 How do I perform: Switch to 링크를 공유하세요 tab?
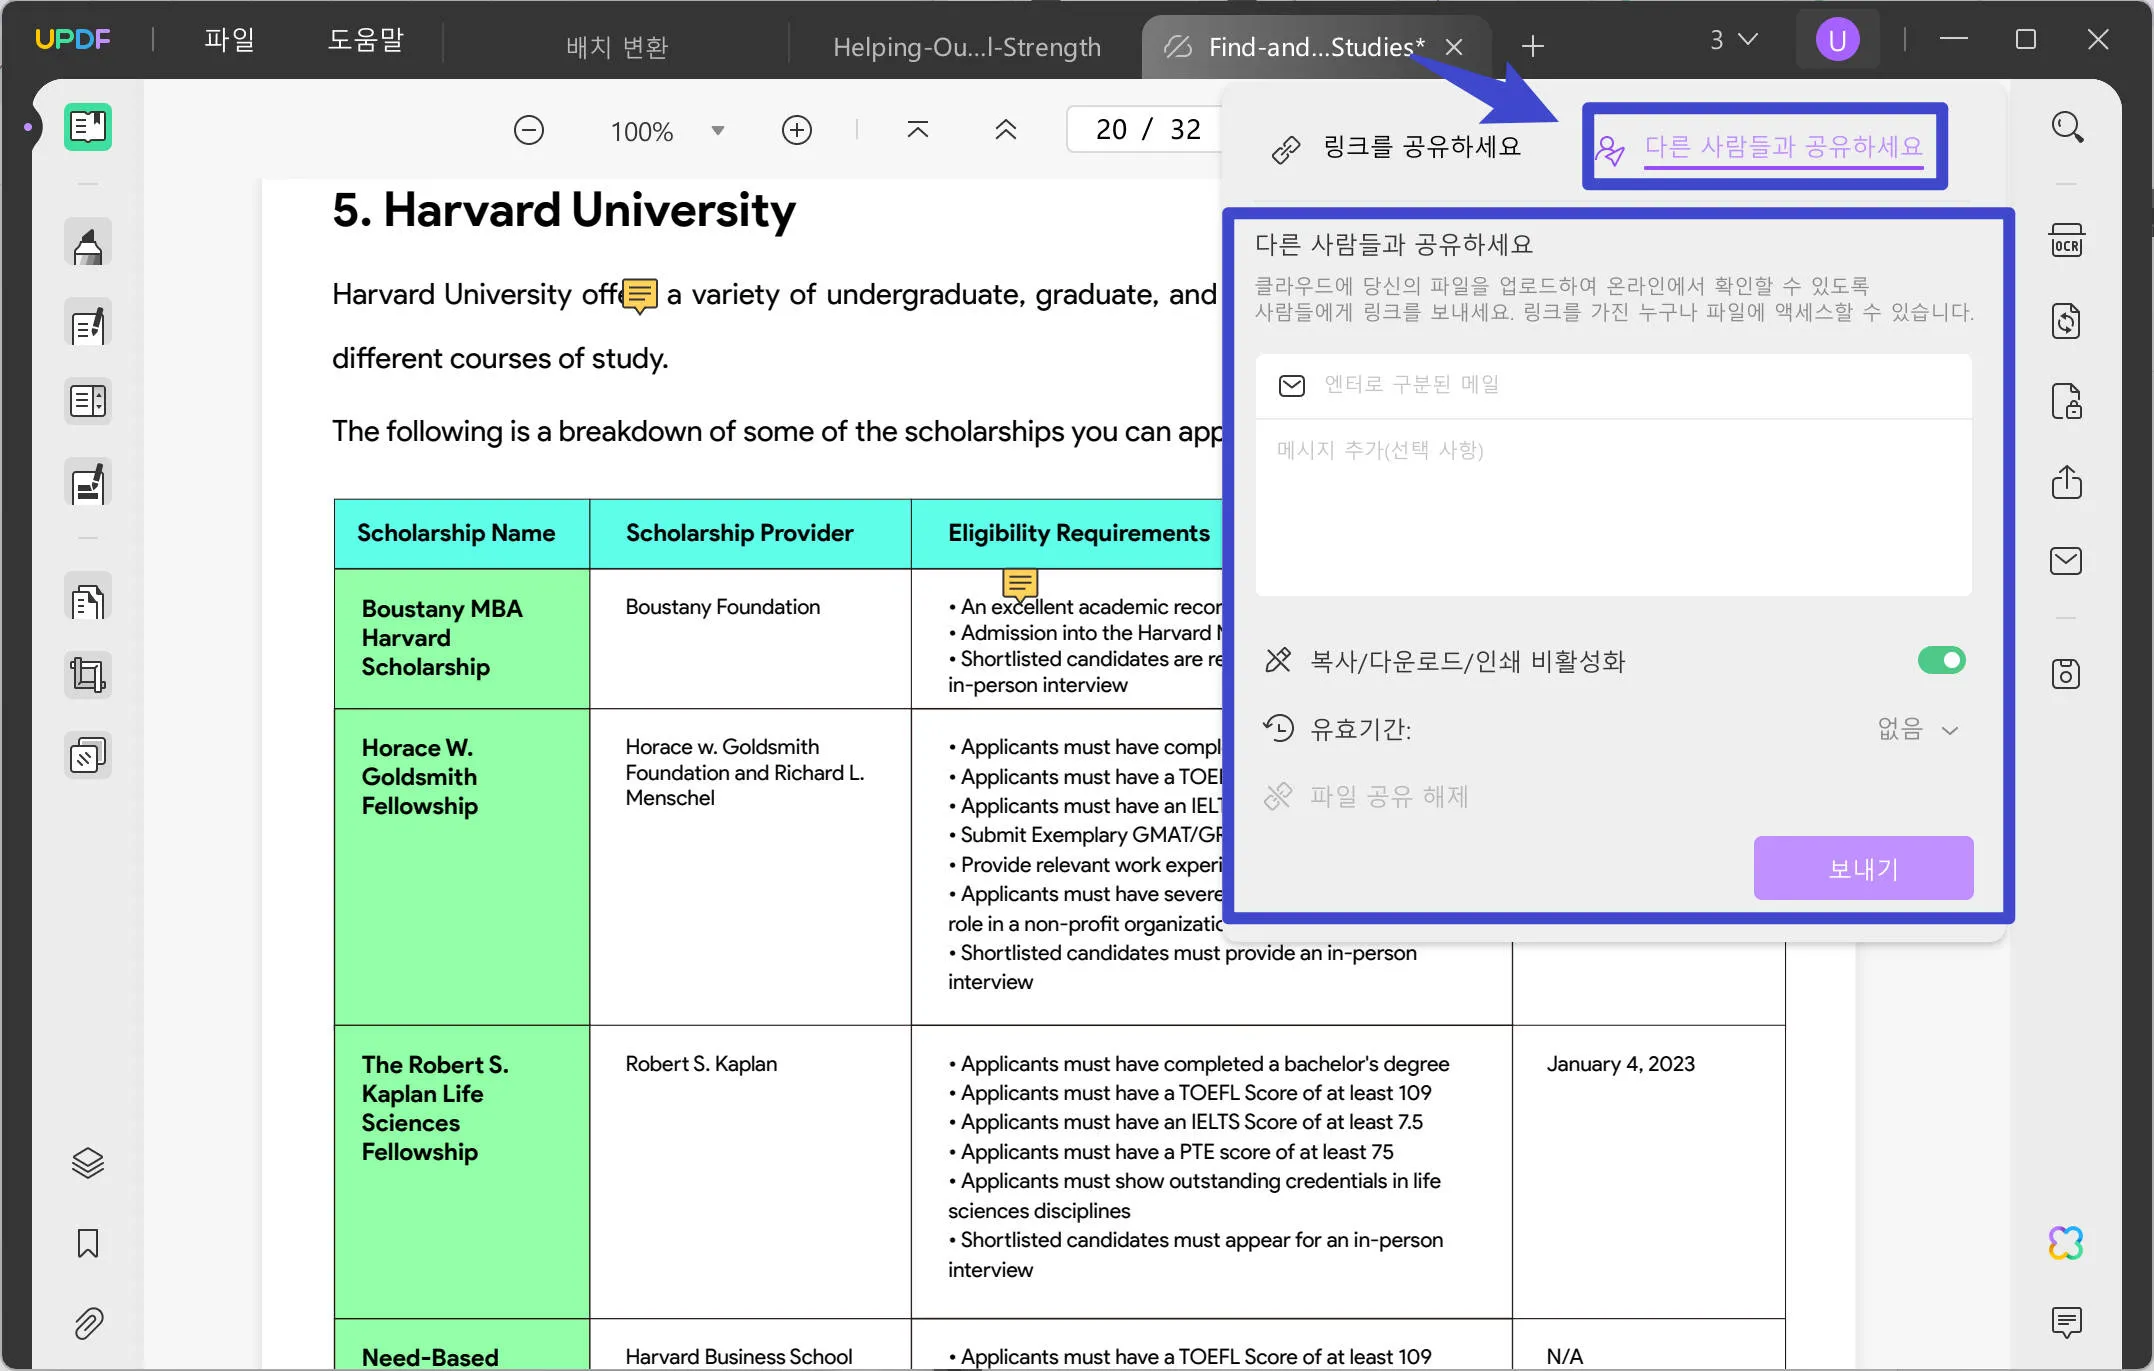(x=1397, y=147)
